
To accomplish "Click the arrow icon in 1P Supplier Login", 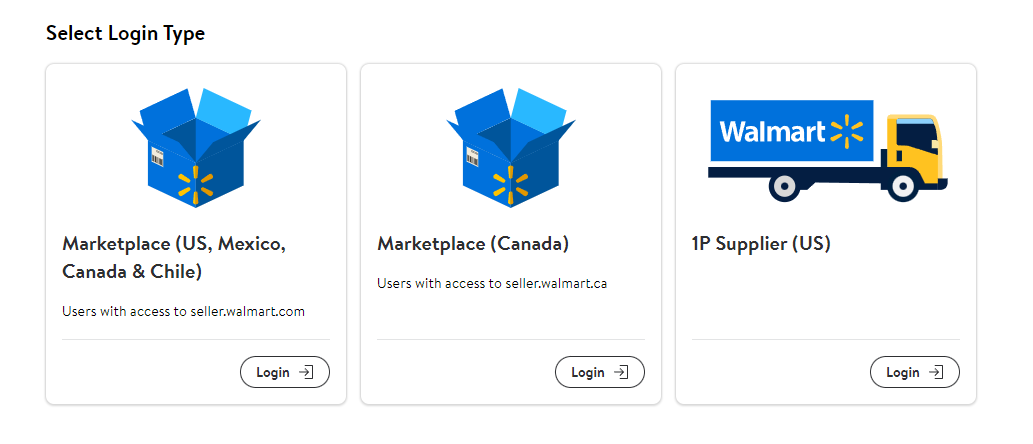I will point(937,372).
